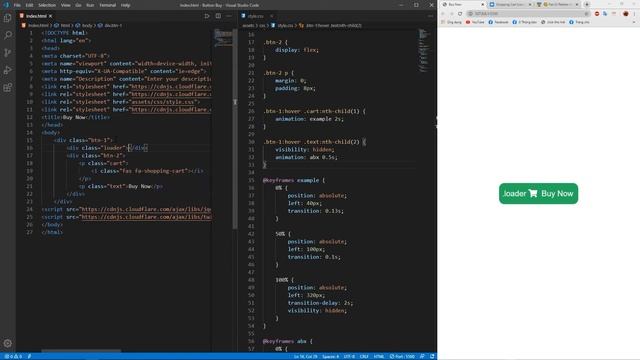Click the feedback icon in the status bar
640x360 pixels.
coord(422,356)
